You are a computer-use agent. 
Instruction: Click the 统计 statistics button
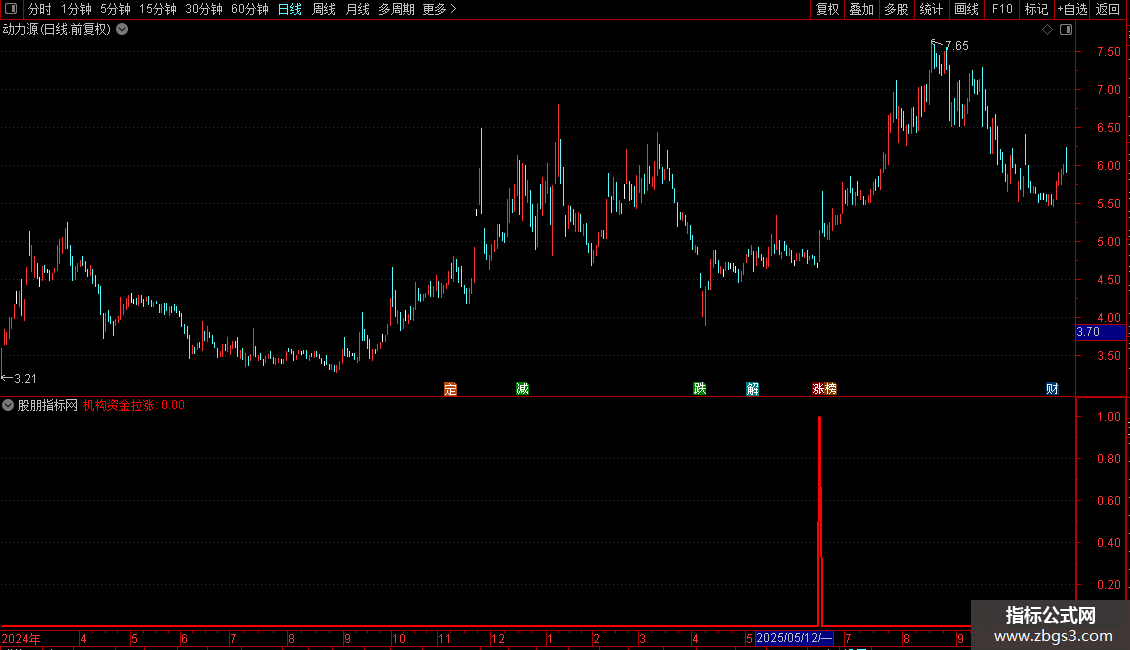click(x=931, y=9)
